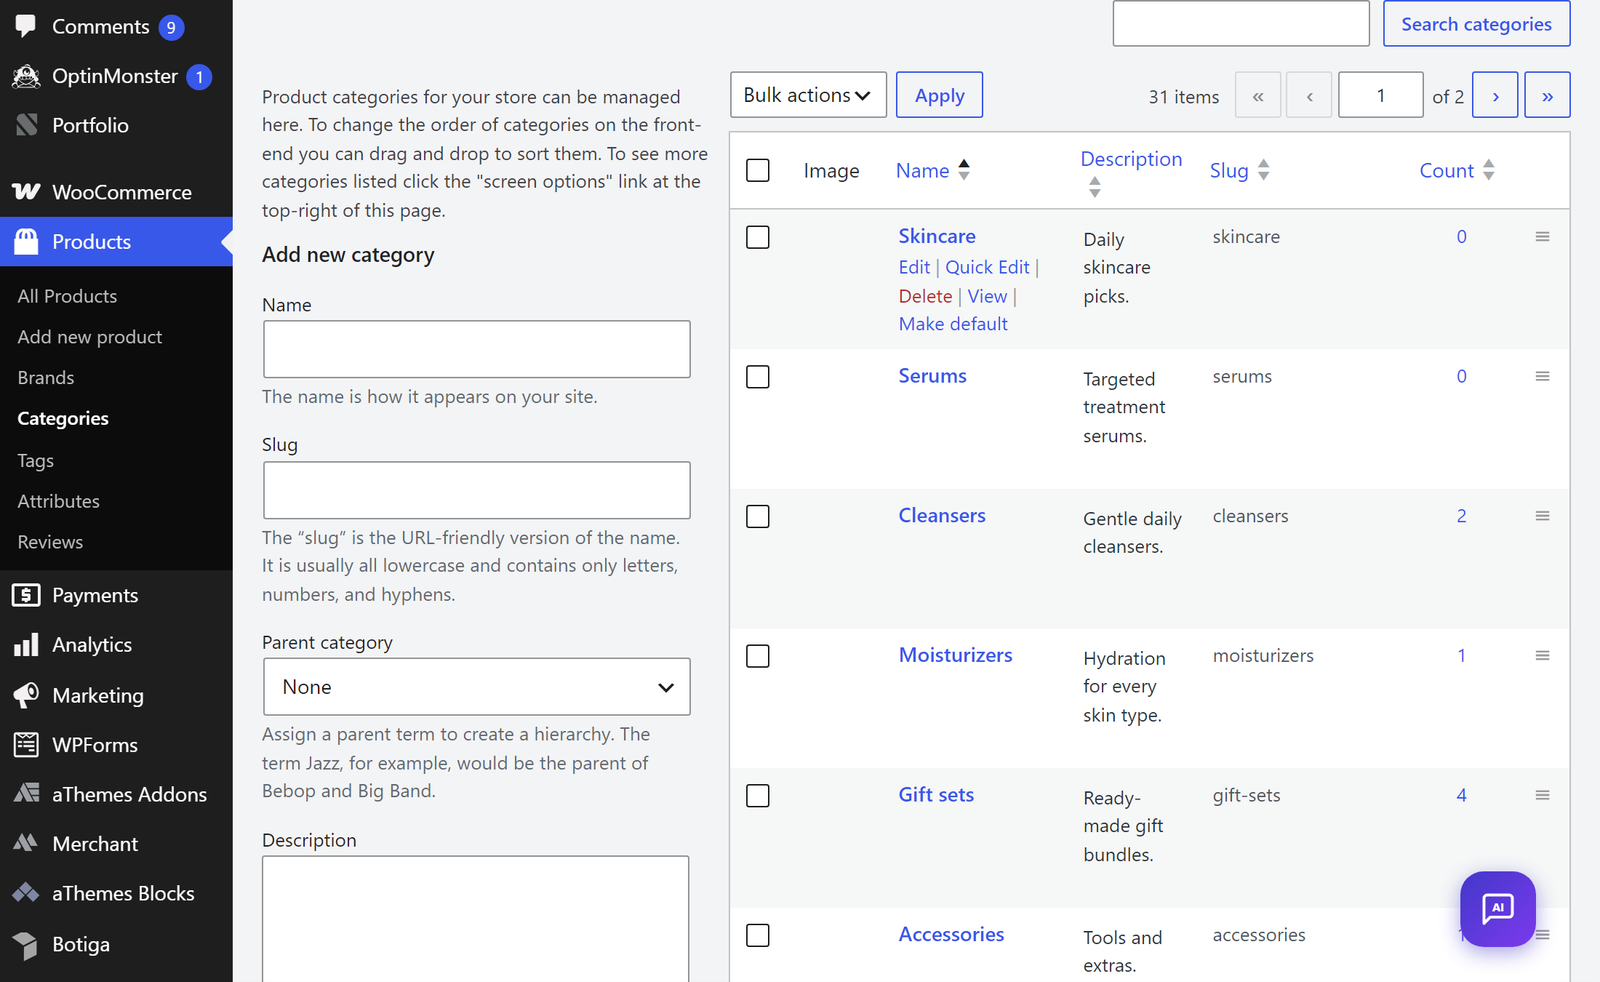The width and height of the screenshot is (1600, 982).
Task: Open Reviews submenu item
Action: [x=50, y=542]
